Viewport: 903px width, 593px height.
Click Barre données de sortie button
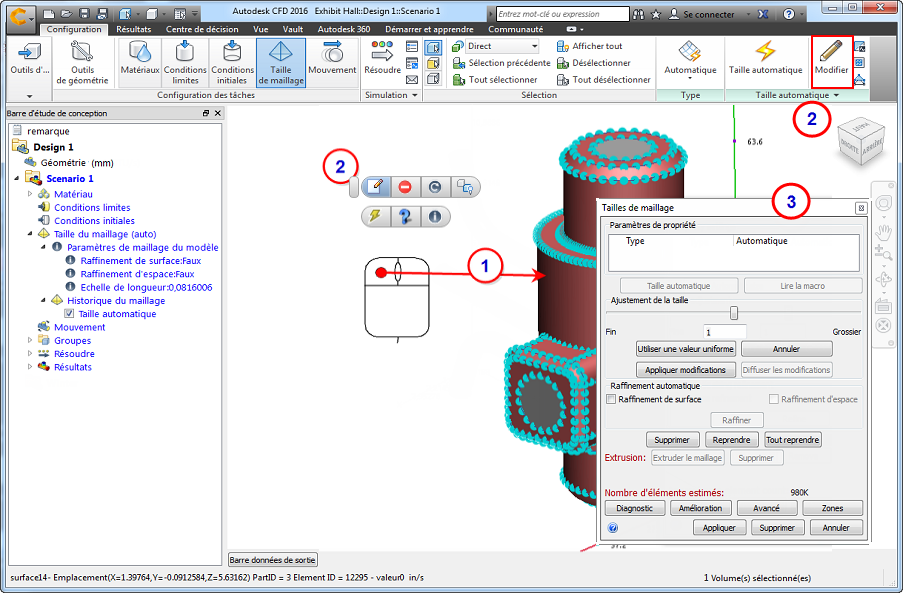point(272,560)
